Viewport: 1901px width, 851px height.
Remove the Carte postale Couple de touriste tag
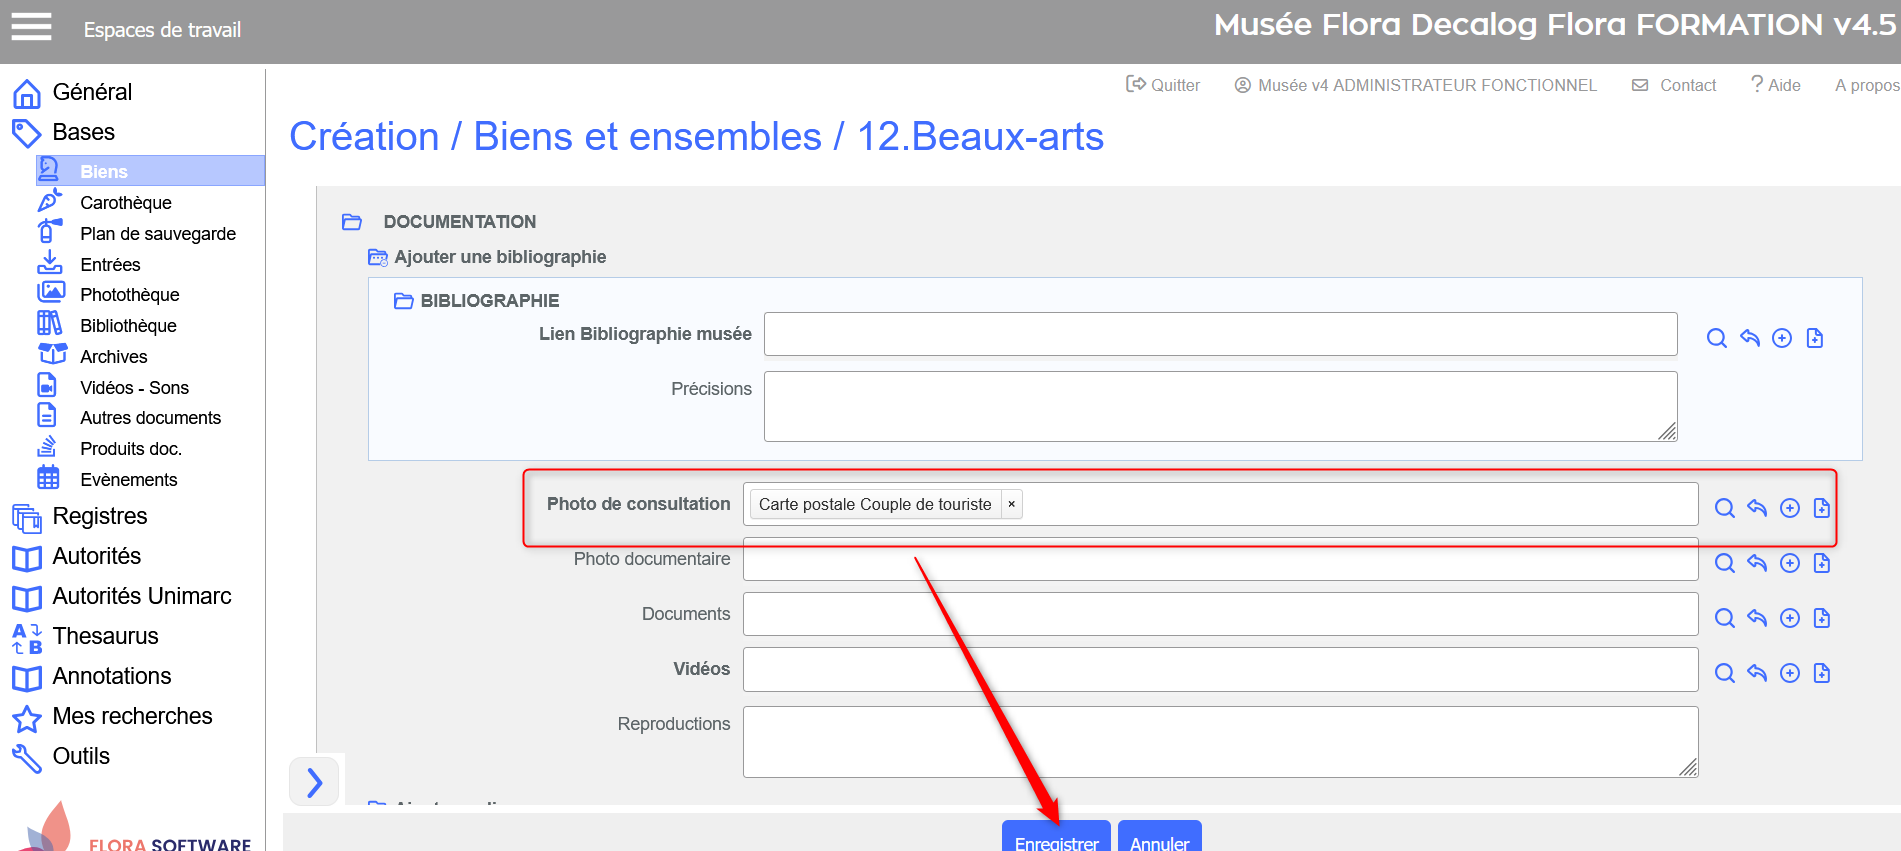[x=1011, y=504]
